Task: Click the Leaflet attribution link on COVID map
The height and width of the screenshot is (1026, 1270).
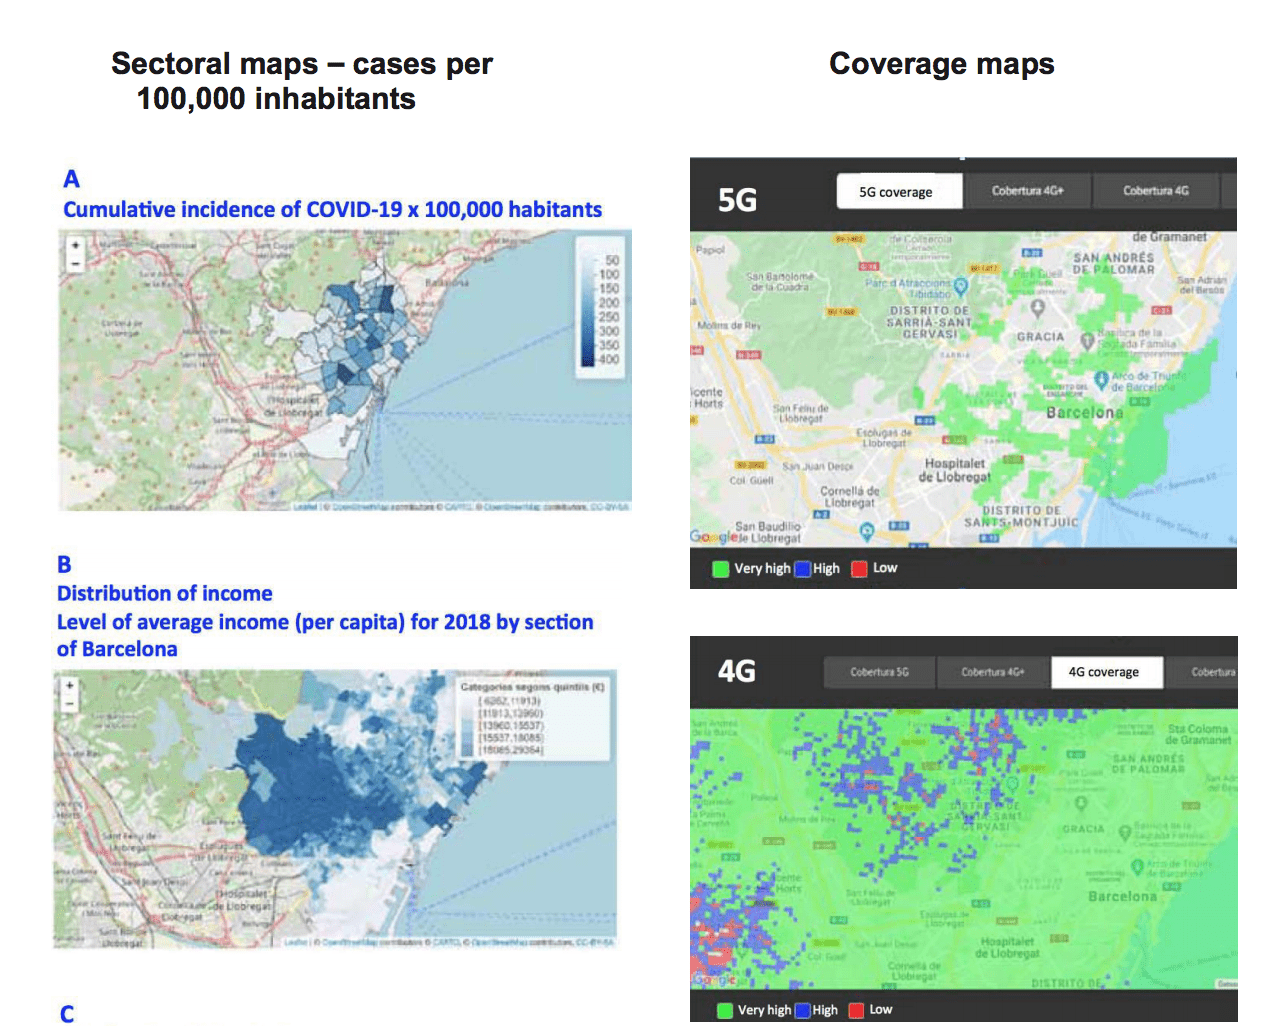Action: [304, 507]
